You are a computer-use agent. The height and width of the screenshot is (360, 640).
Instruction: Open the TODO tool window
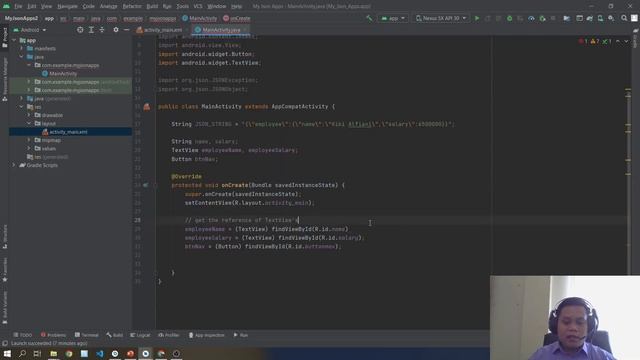tap(22, 335)
